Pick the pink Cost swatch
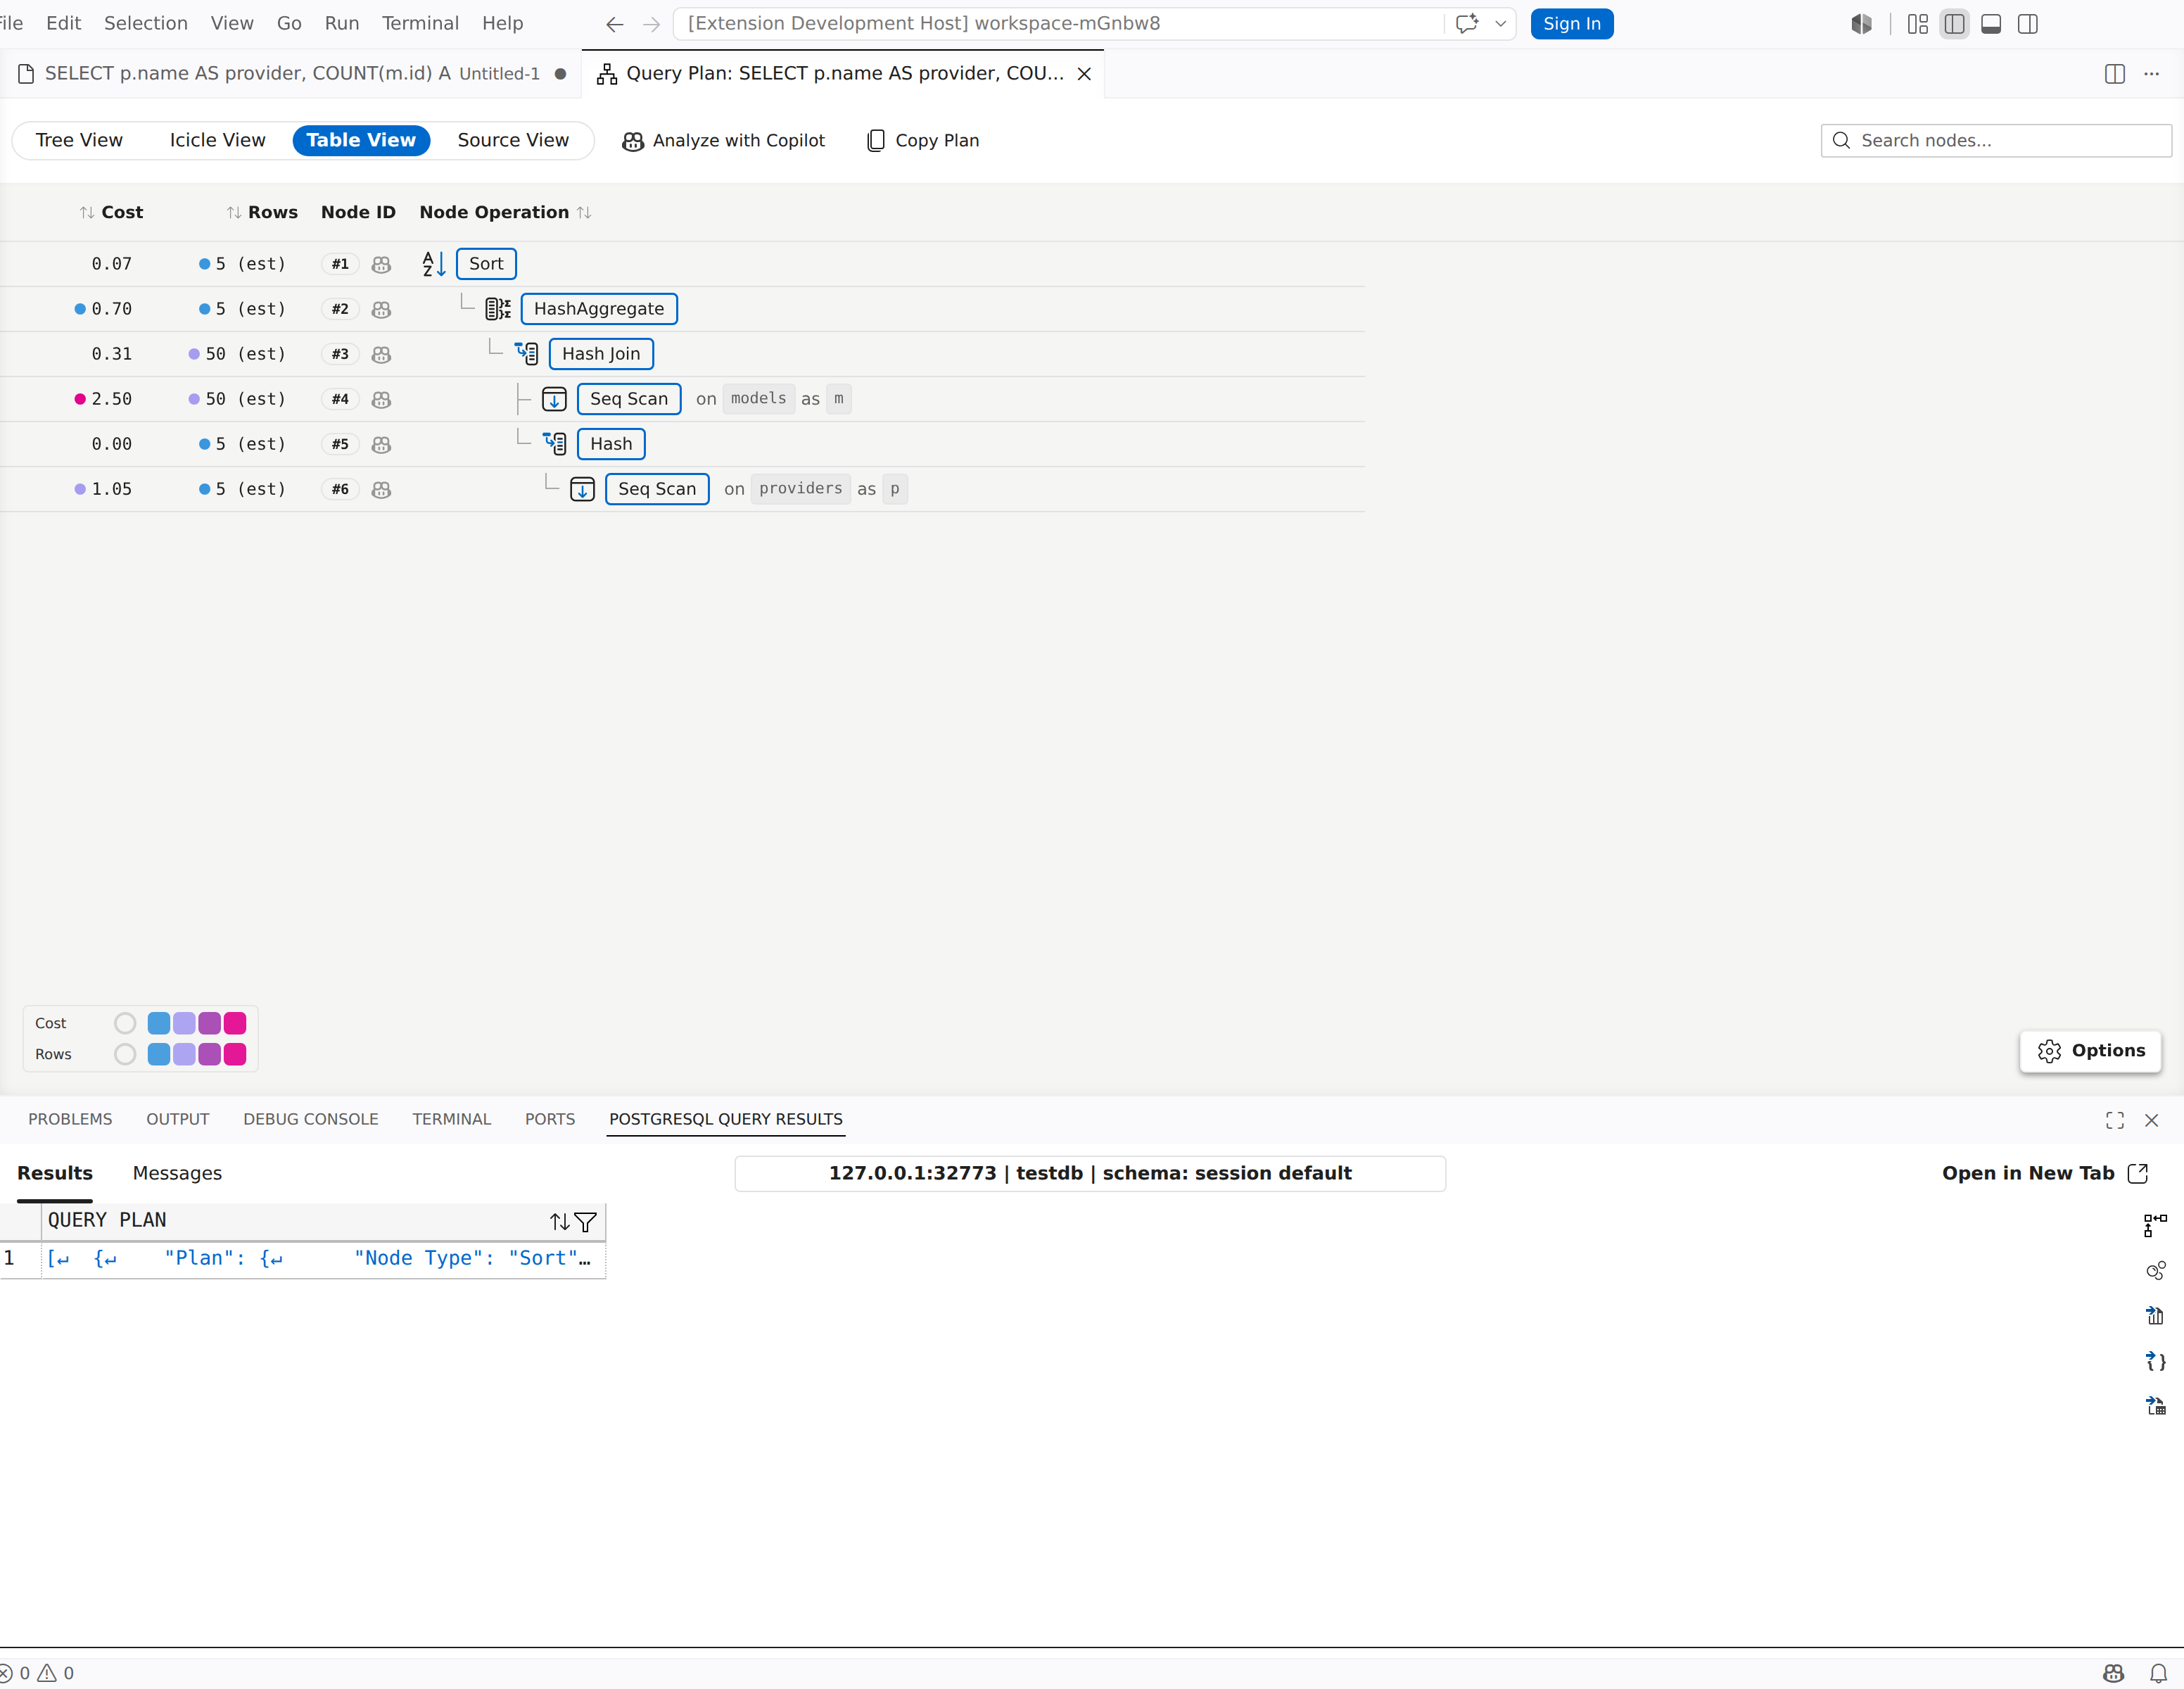 tap(235, 1023)
